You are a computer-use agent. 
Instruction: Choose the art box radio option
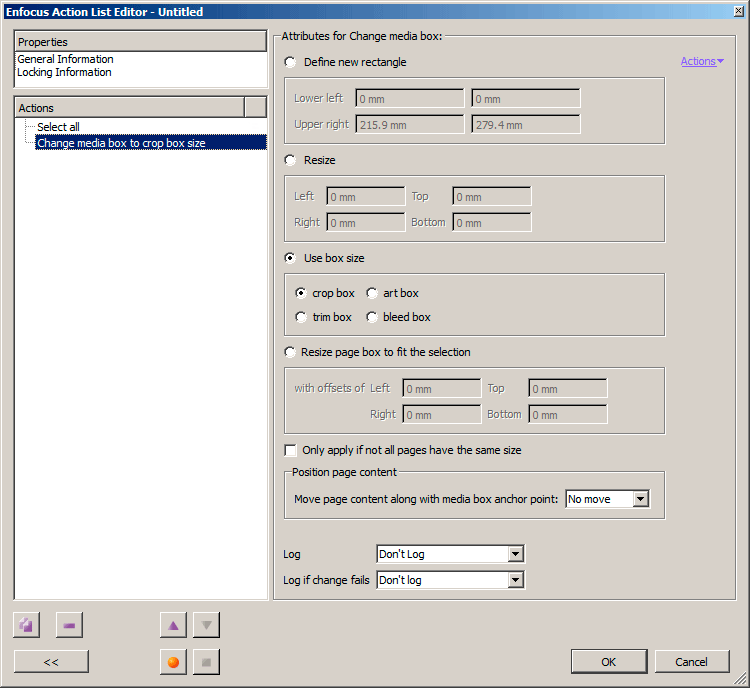click(372, 293)
